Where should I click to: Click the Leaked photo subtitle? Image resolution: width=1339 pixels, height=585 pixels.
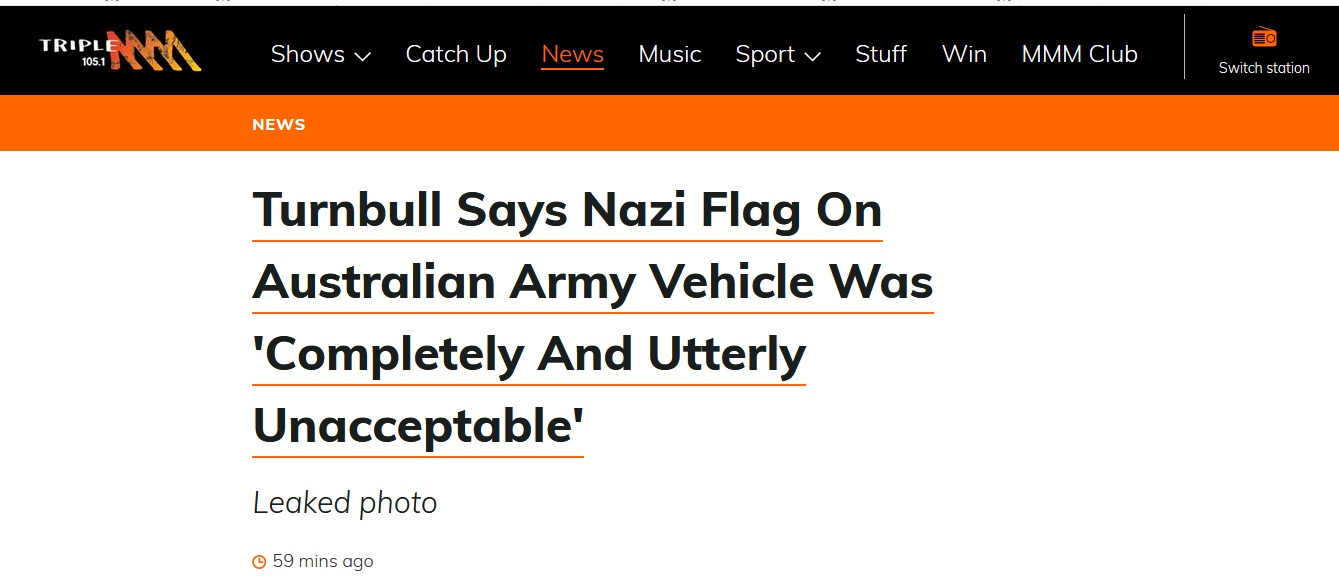pyautogui.click(x=345, y=502)
